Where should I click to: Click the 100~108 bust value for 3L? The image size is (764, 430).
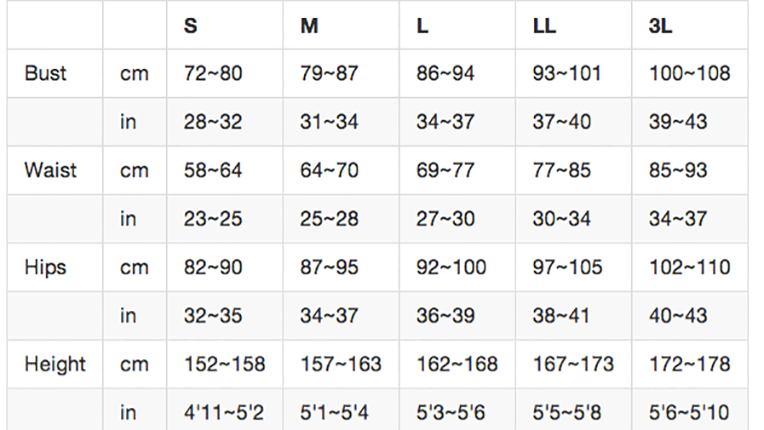pos(689,74)
